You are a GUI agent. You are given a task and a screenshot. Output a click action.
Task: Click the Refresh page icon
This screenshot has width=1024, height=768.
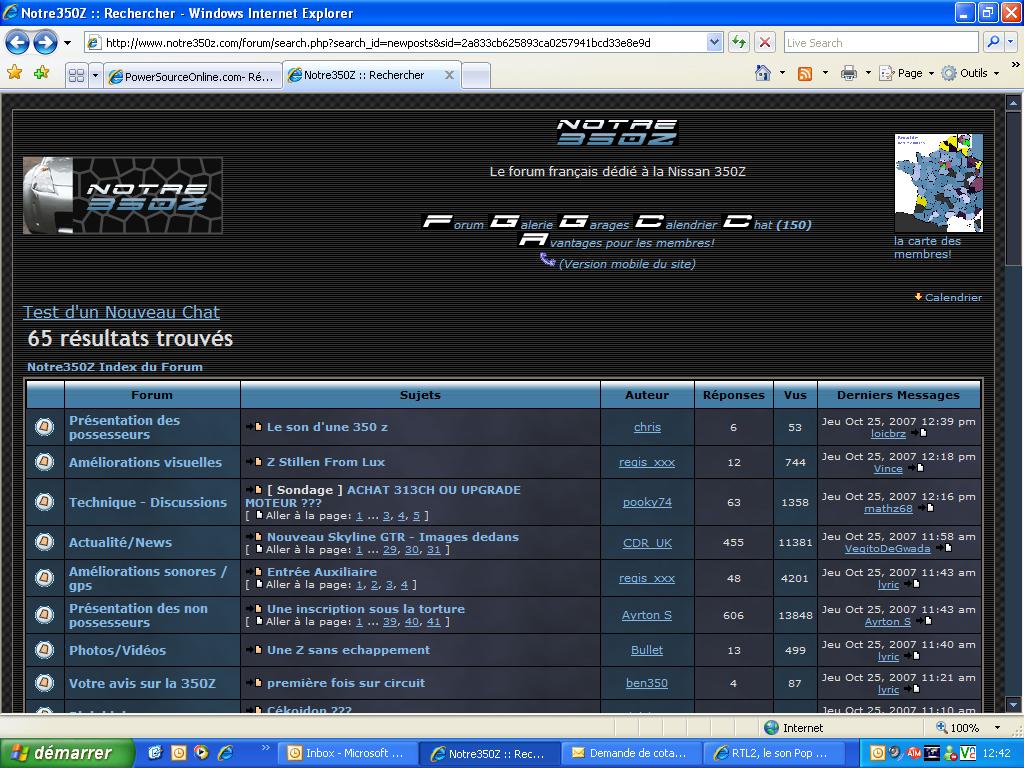tap(739, 42)
